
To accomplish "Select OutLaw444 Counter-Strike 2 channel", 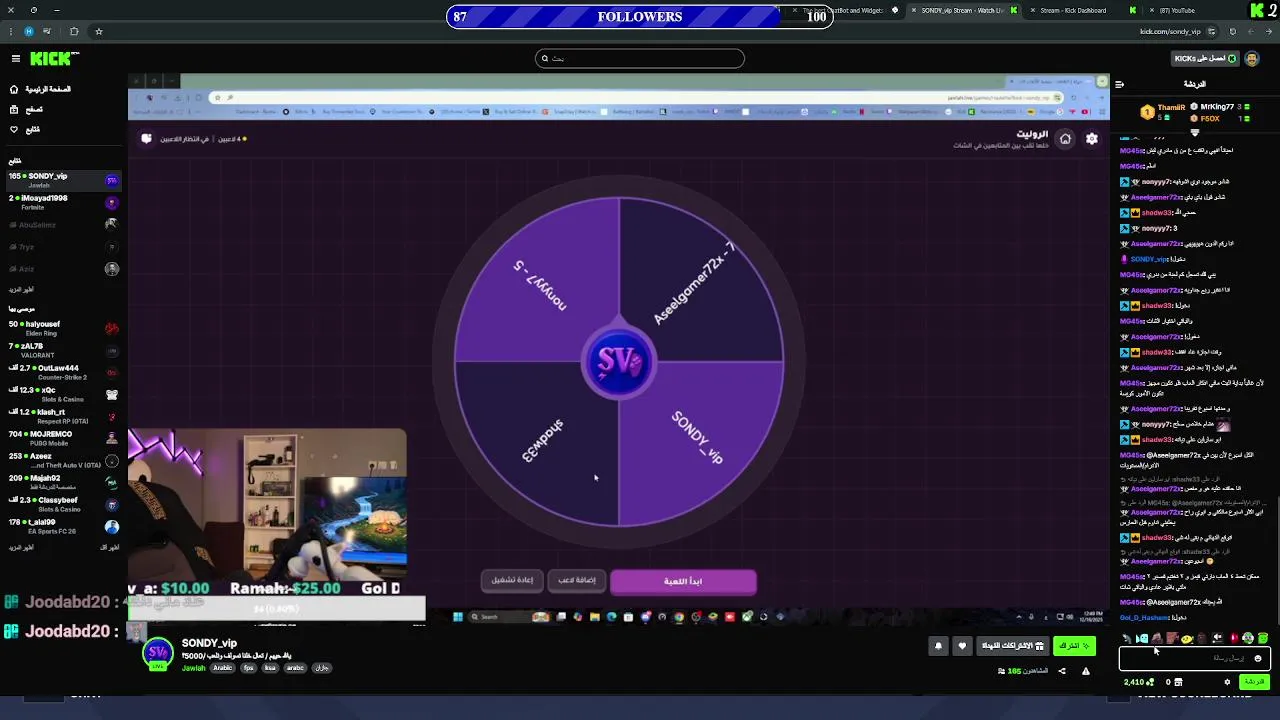I will 64,372.
